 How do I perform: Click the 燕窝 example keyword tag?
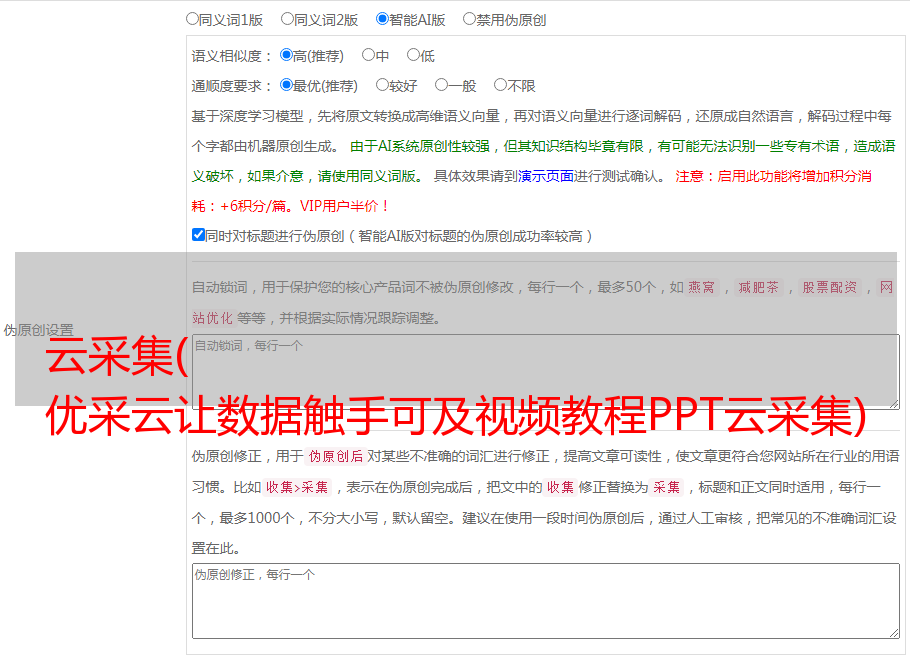click(x=702, y=287)
